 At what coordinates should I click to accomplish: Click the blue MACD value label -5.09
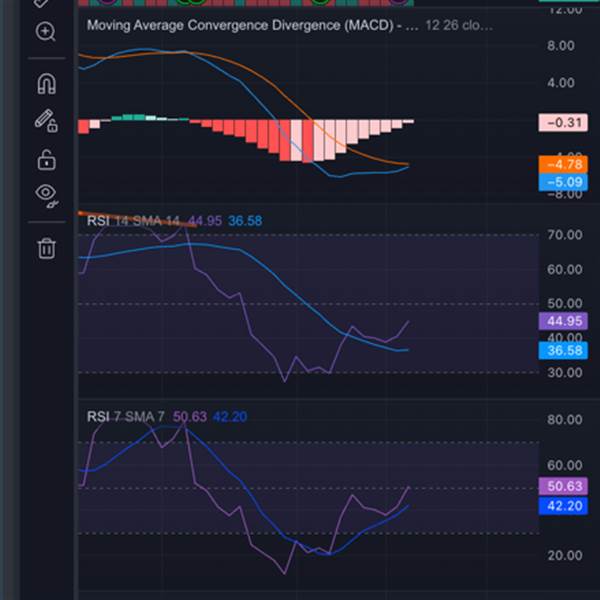[x=563, y=182]
